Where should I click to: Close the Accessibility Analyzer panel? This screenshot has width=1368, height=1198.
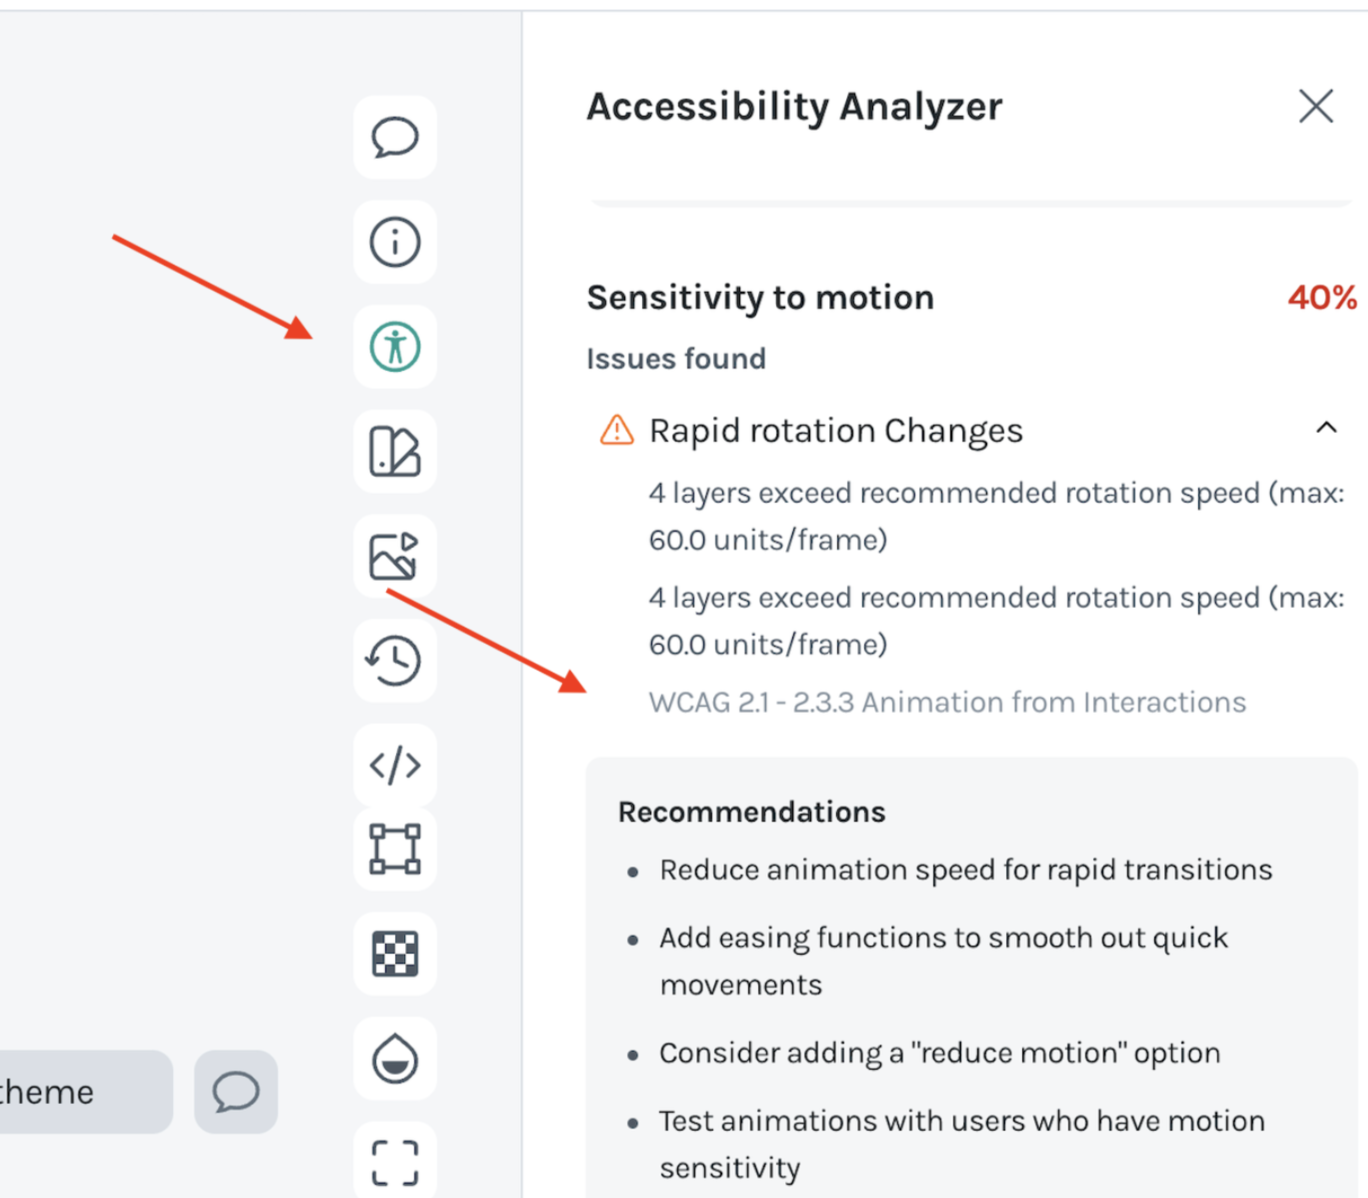pos(1316,106)
